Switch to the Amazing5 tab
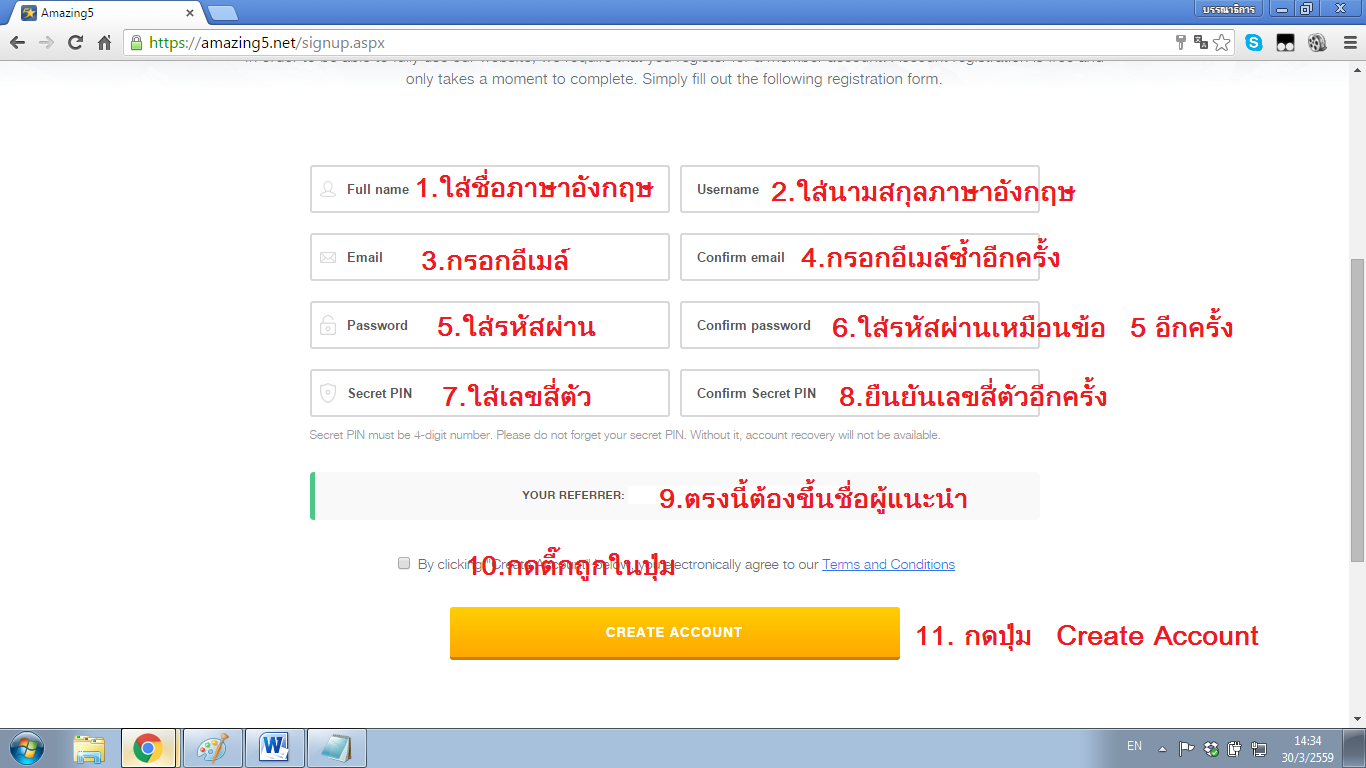Screen dimensions: 1366x768 click(x=103, y=13)
